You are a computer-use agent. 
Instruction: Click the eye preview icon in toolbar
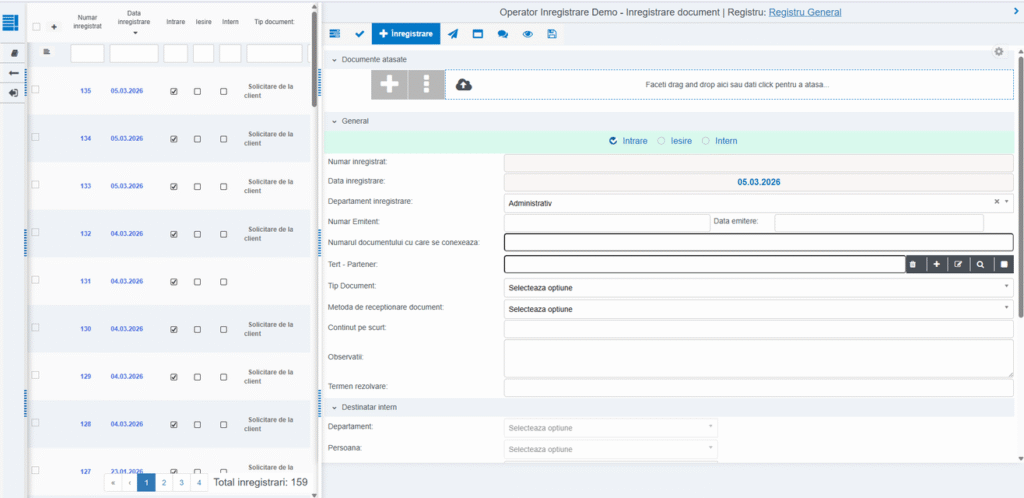click(526, 34)
